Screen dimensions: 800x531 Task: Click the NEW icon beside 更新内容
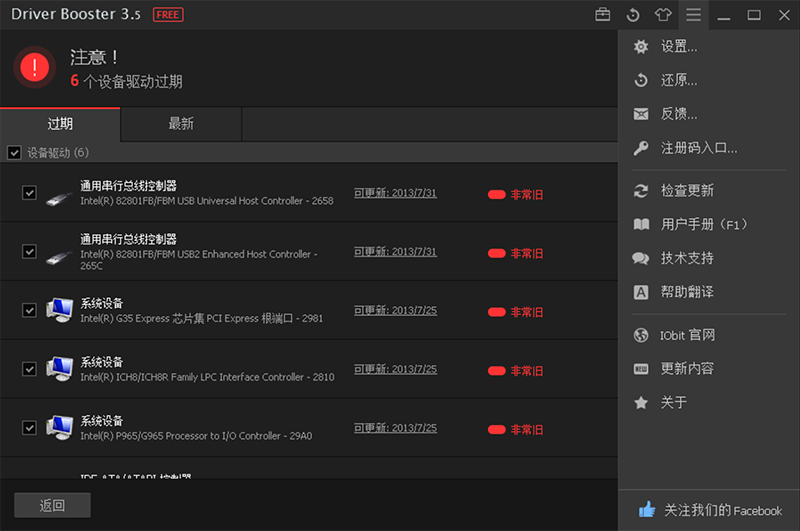tap(641, 369)
